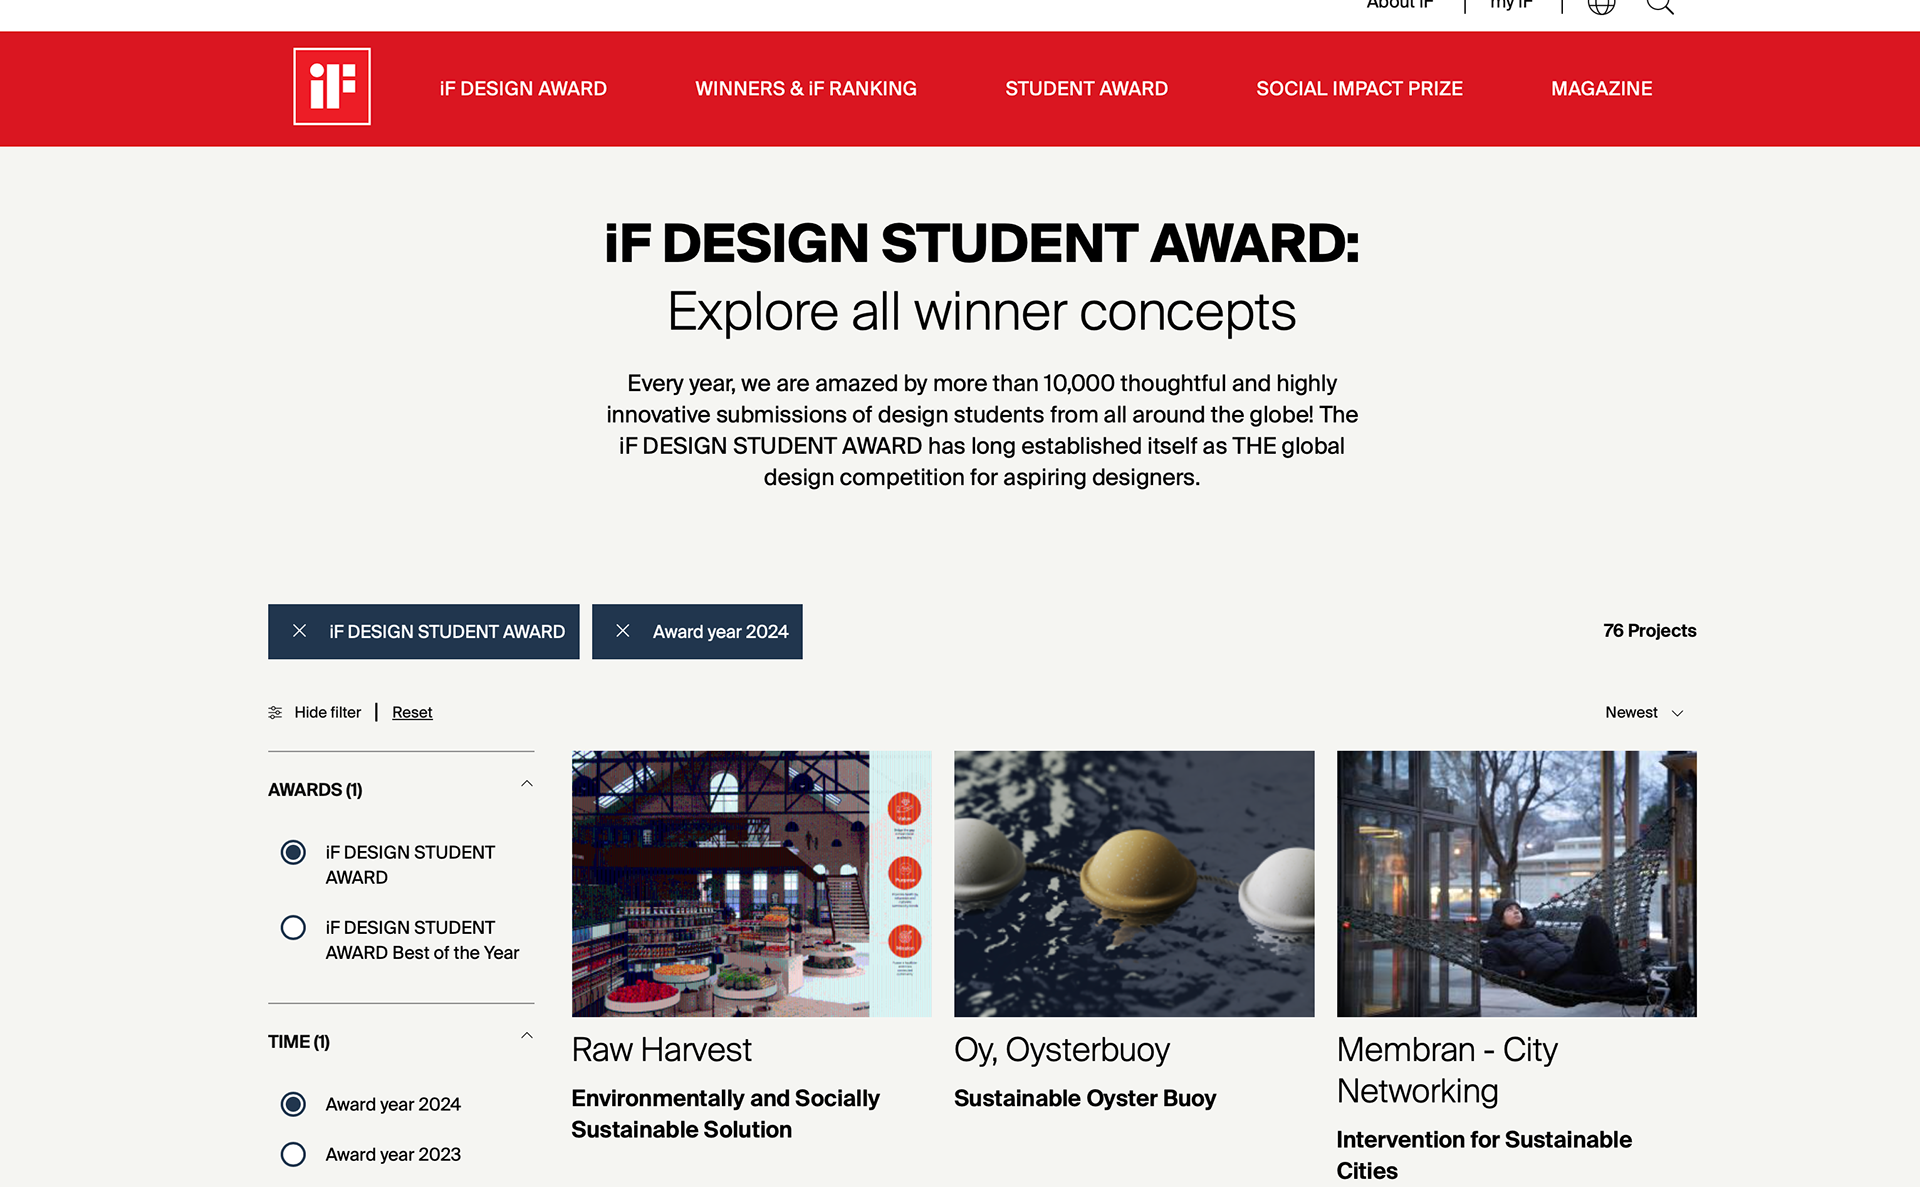This screenshot has width=1920, height=1187.
Task: Open the MAGAZINE menu
Action: coord(1601,89)
